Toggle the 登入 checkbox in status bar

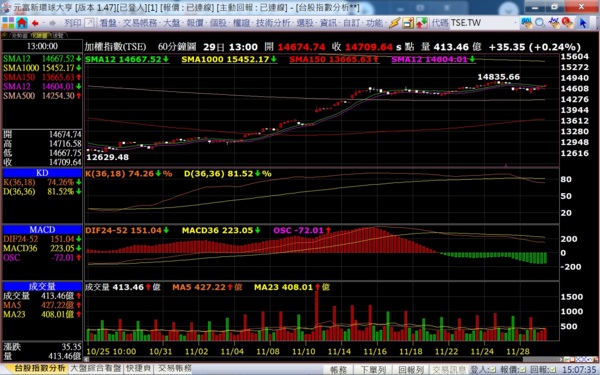[493, 370]
